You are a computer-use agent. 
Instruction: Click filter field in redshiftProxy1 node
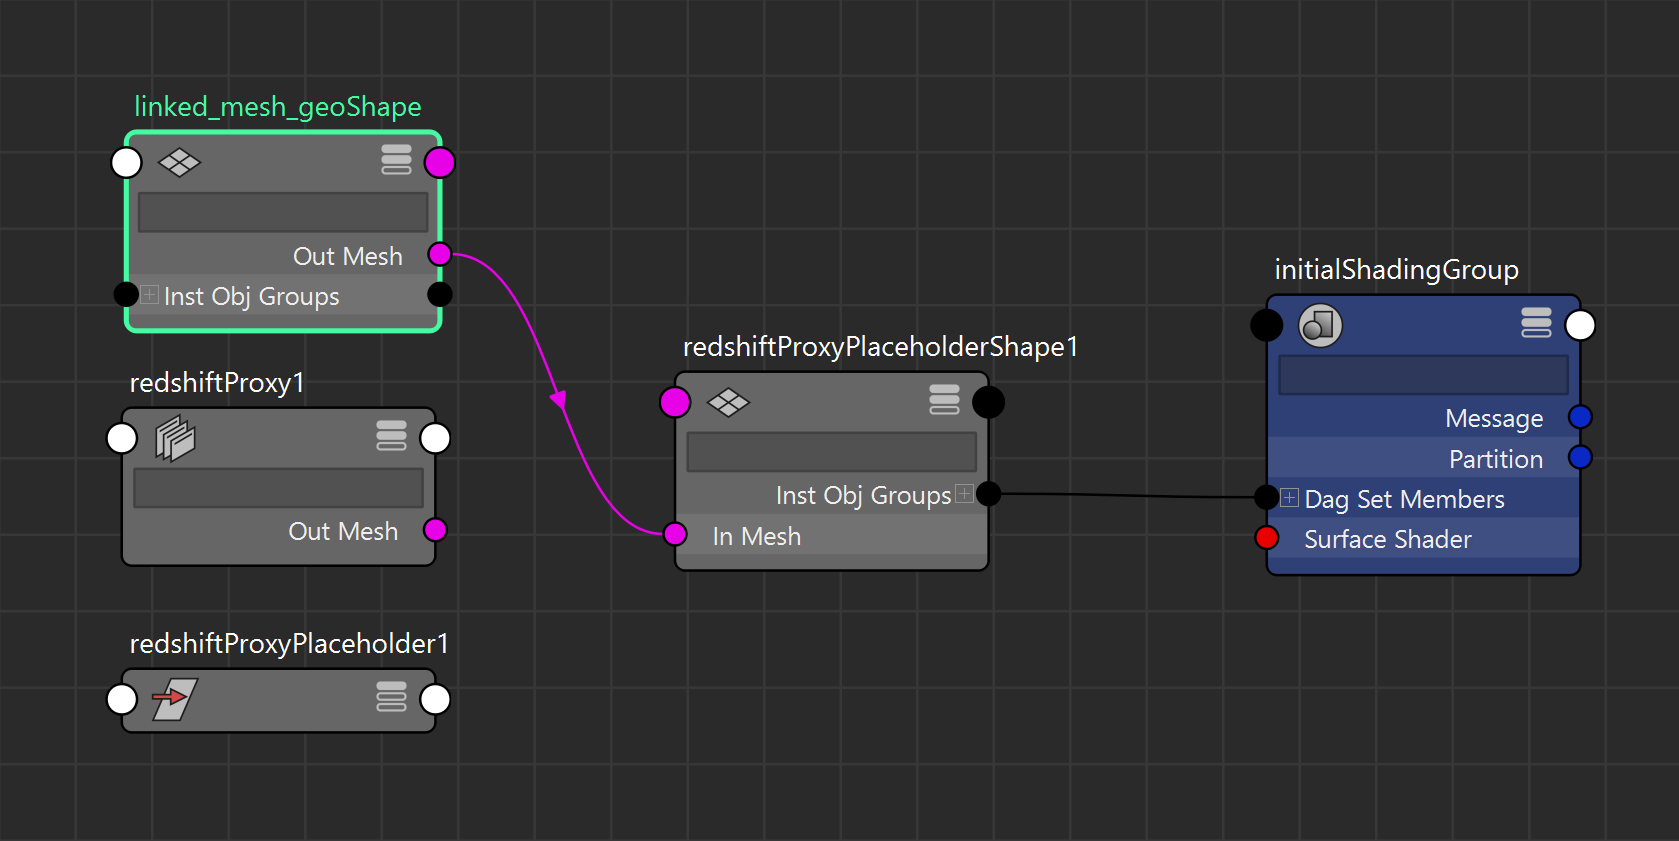click(279, 488)
